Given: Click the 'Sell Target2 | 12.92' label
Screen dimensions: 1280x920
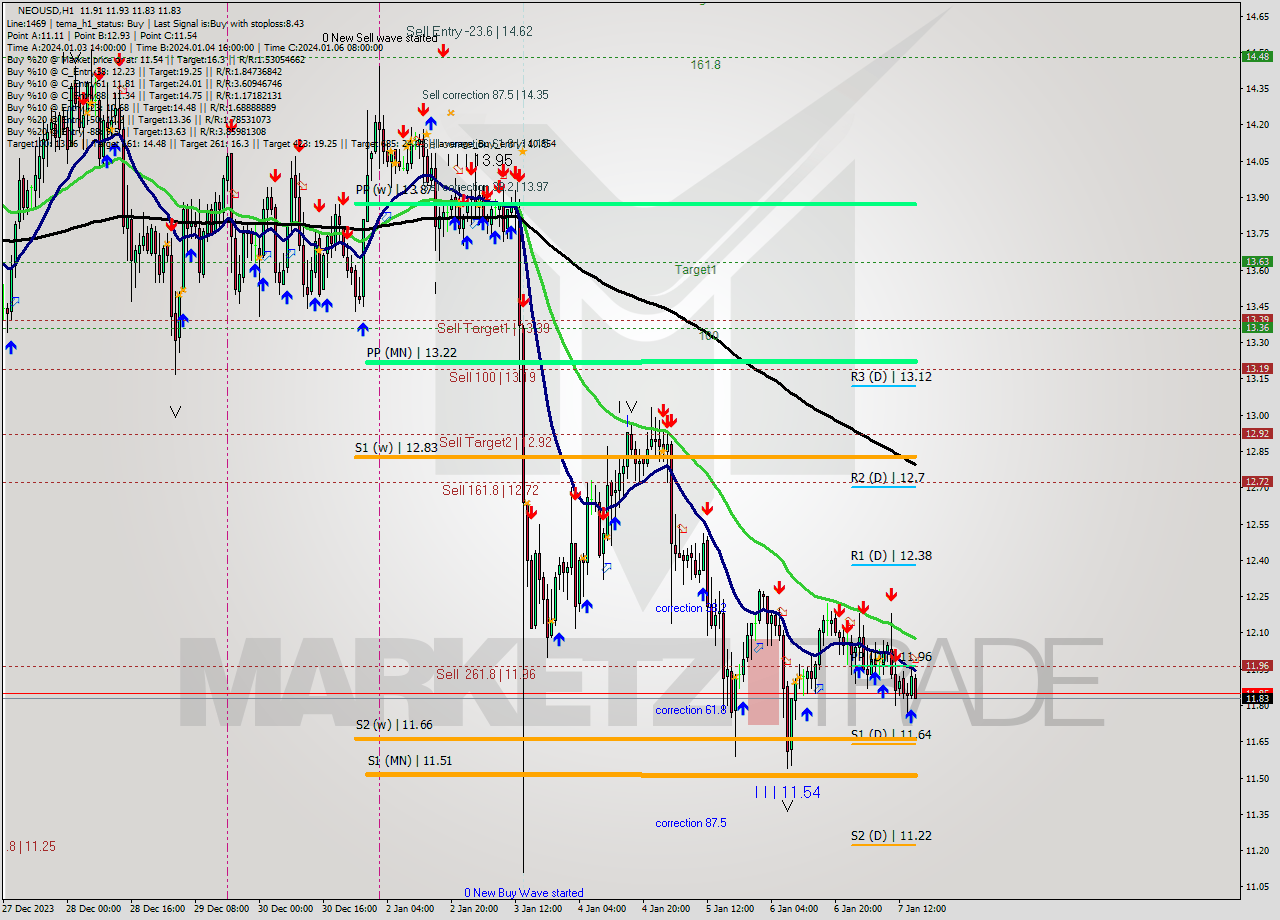Looking at the screenshot, I should pyautogui.click(x=496, y=442).
